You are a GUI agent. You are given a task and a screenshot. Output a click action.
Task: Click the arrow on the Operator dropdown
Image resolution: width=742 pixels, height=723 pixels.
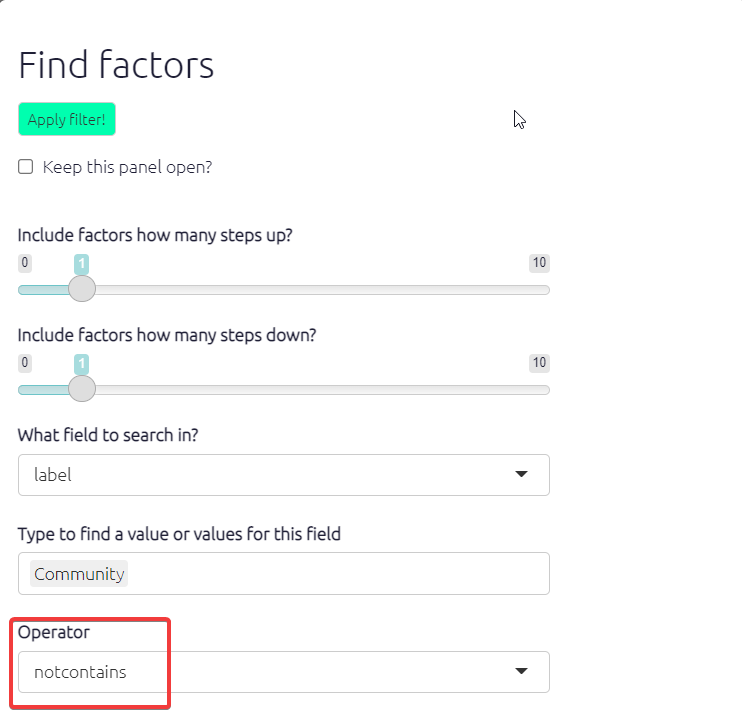[521, 672]
